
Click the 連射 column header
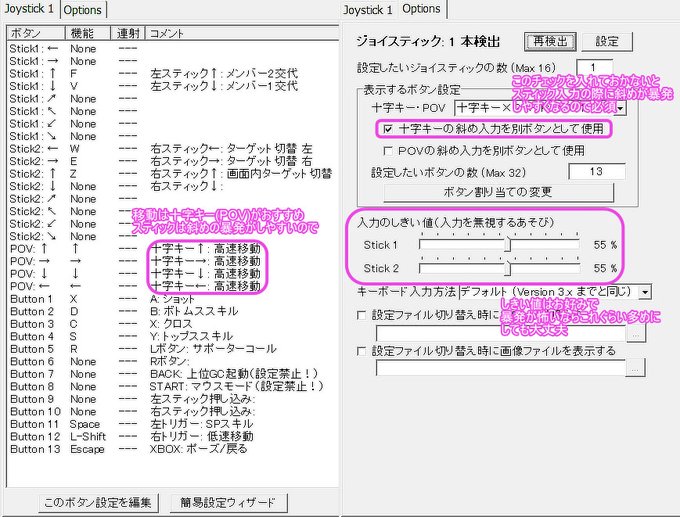click(x=128, y=33)
